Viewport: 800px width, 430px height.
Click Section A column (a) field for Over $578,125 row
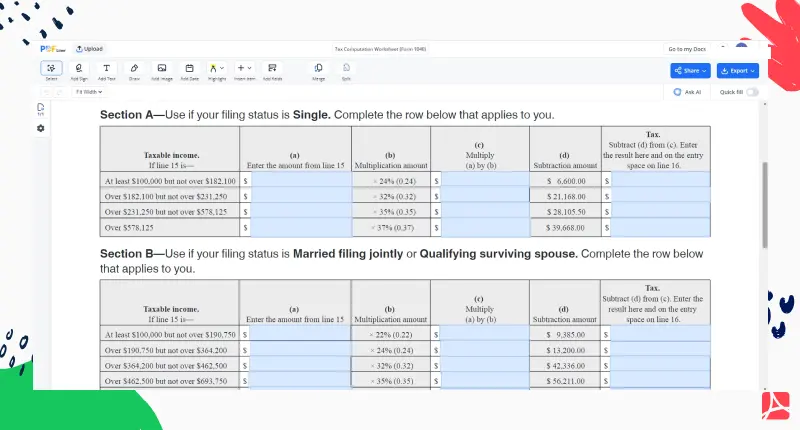coord(301,227)
